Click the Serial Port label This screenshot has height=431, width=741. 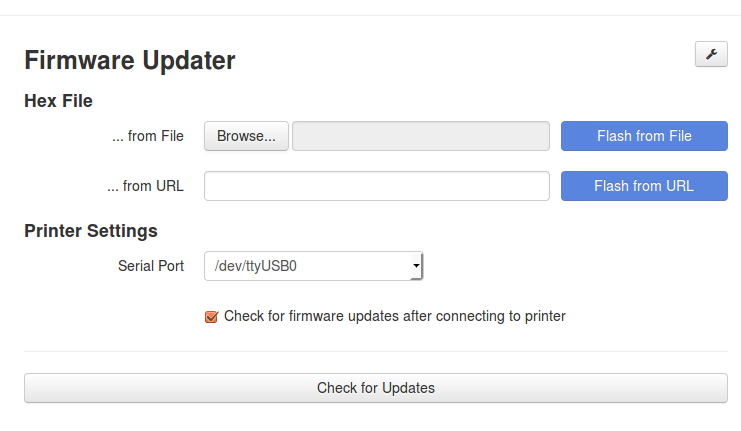pos(151,266)
